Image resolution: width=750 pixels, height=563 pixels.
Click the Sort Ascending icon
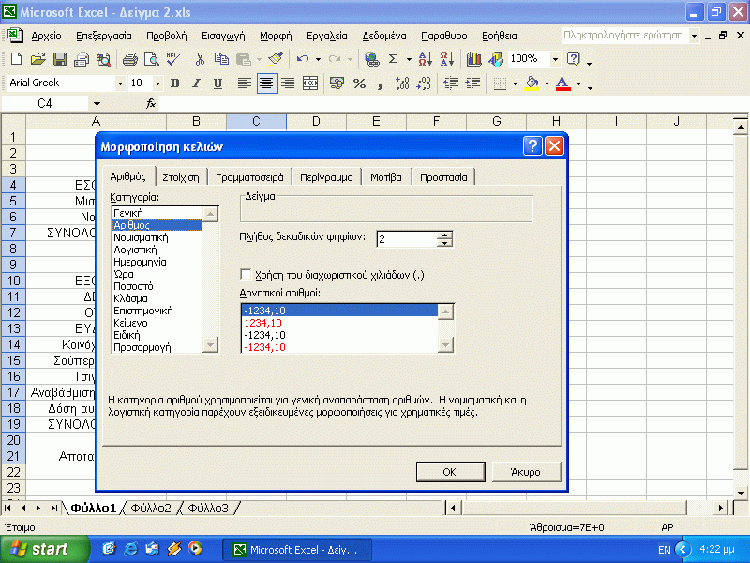(x=425, y=59)
